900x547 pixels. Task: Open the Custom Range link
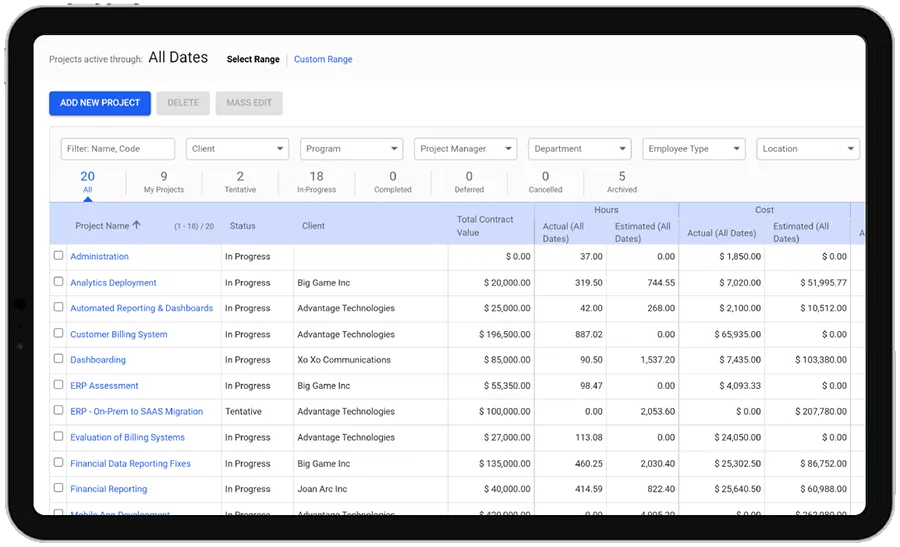coord(323,59)
